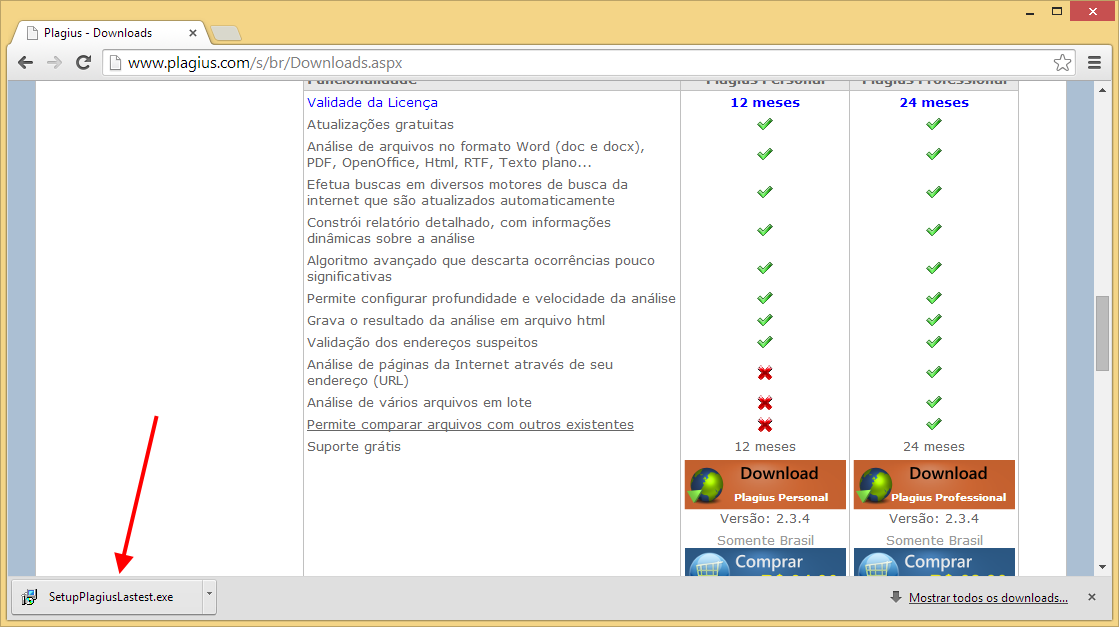Open the dropdown arrow beside SetupPlagiusLastest.exe

209,596
